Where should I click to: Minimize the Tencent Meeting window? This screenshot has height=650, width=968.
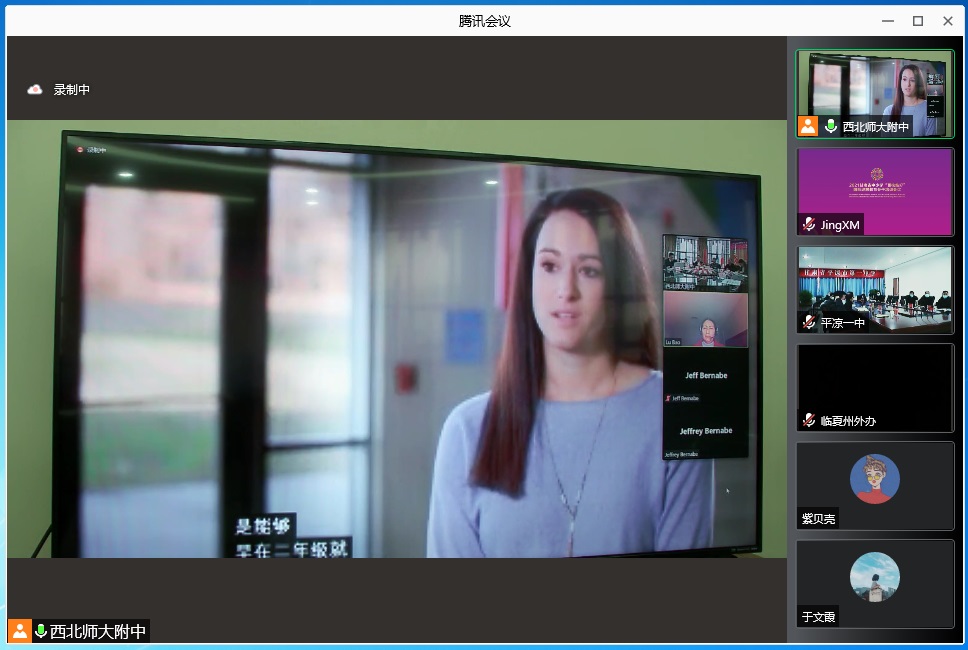(x=887, y=21)
